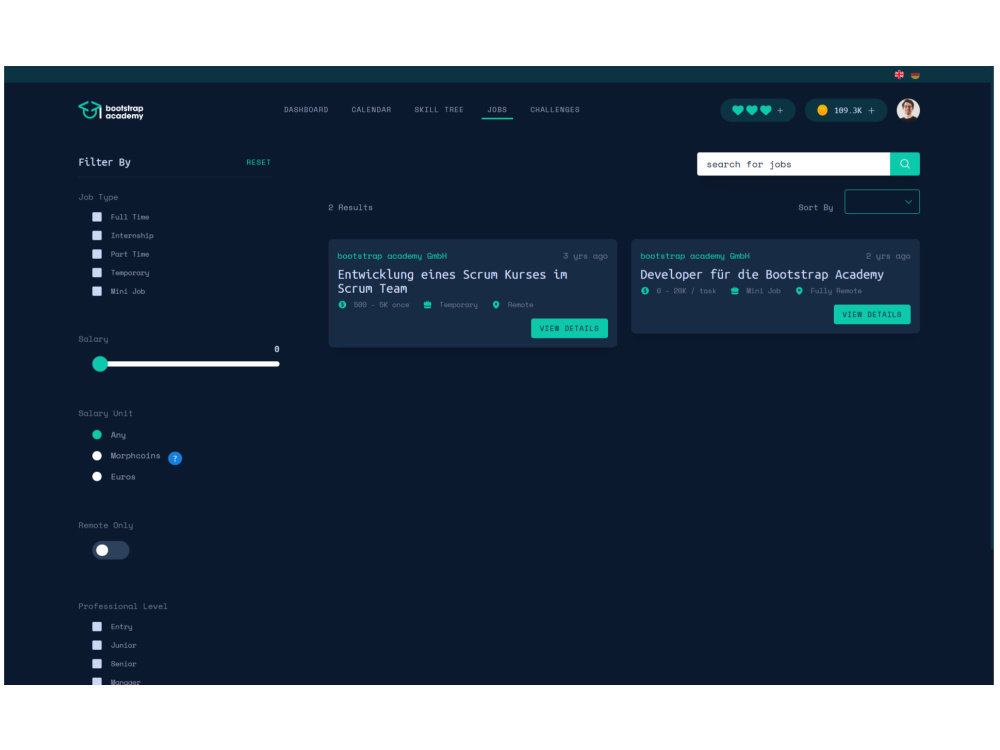The width and height of the screenshot is (1000, 750).
Task: Select the Euros salary unit
Action: point(97,476)
